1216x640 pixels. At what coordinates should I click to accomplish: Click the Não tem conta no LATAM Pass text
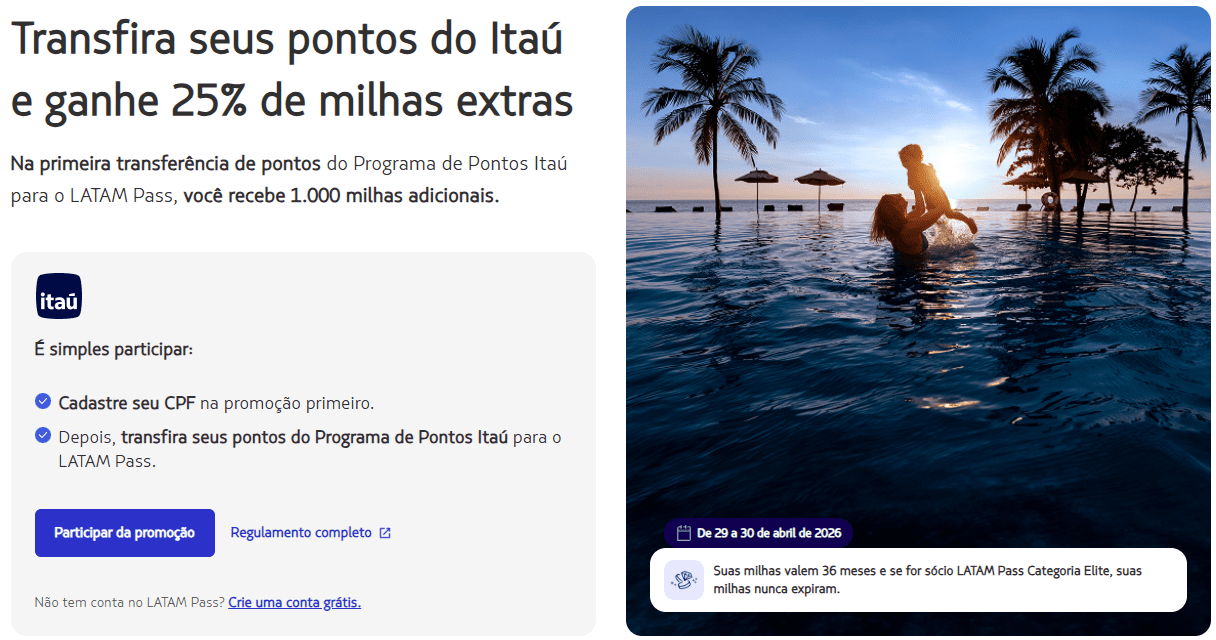[x=129, y=602]
